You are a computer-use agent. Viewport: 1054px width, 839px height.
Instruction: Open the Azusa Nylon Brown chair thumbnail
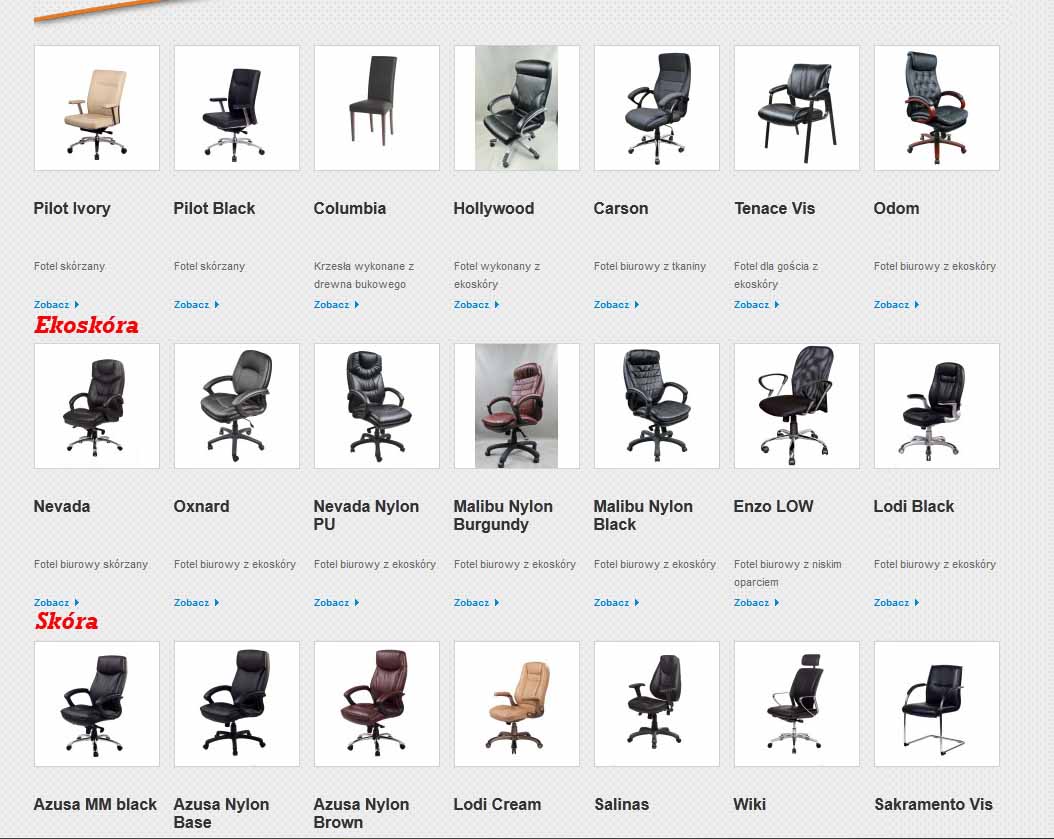376,704
